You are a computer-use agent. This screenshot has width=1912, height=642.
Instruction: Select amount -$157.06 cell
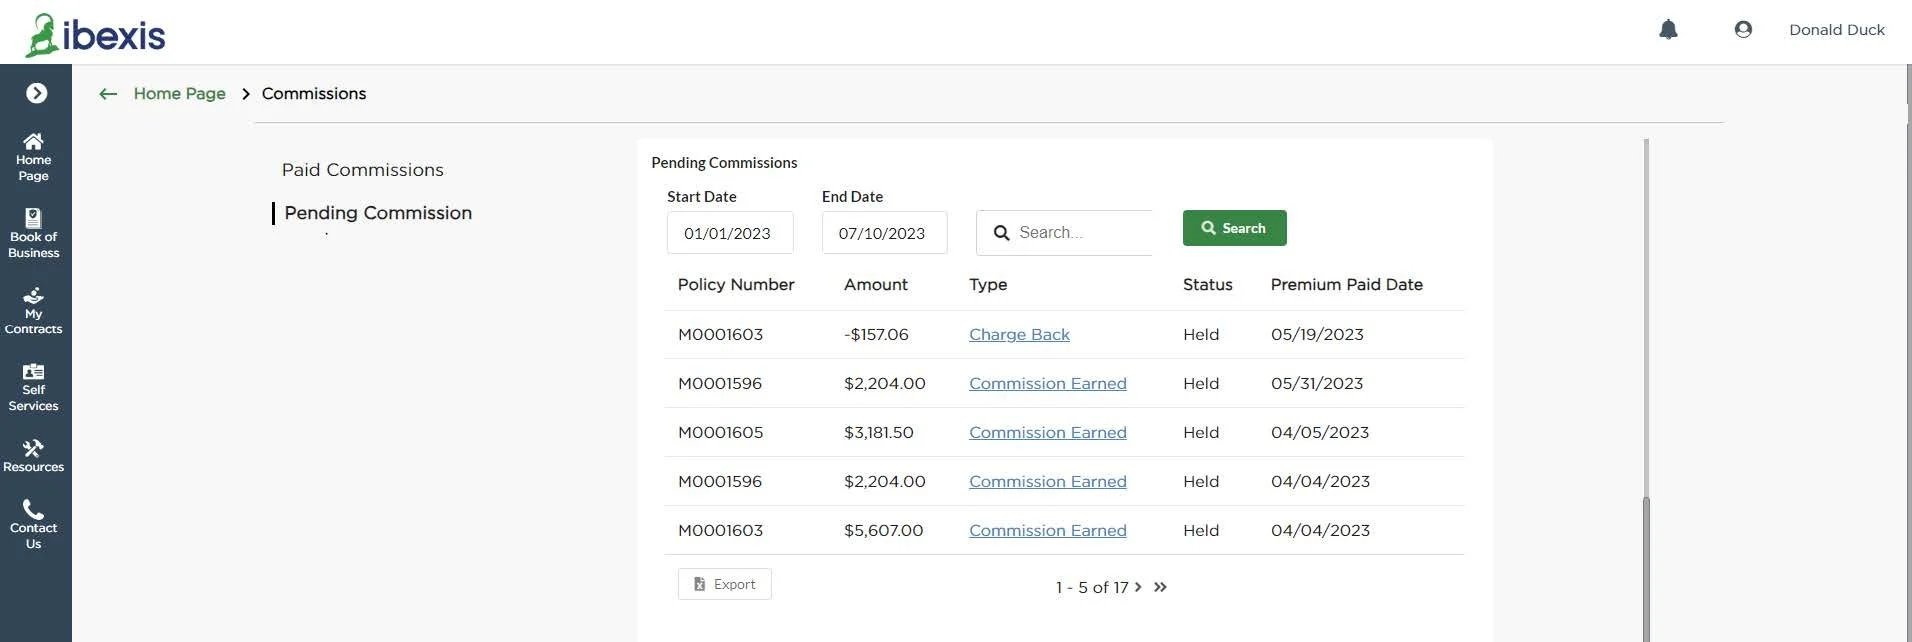point(876,335)
